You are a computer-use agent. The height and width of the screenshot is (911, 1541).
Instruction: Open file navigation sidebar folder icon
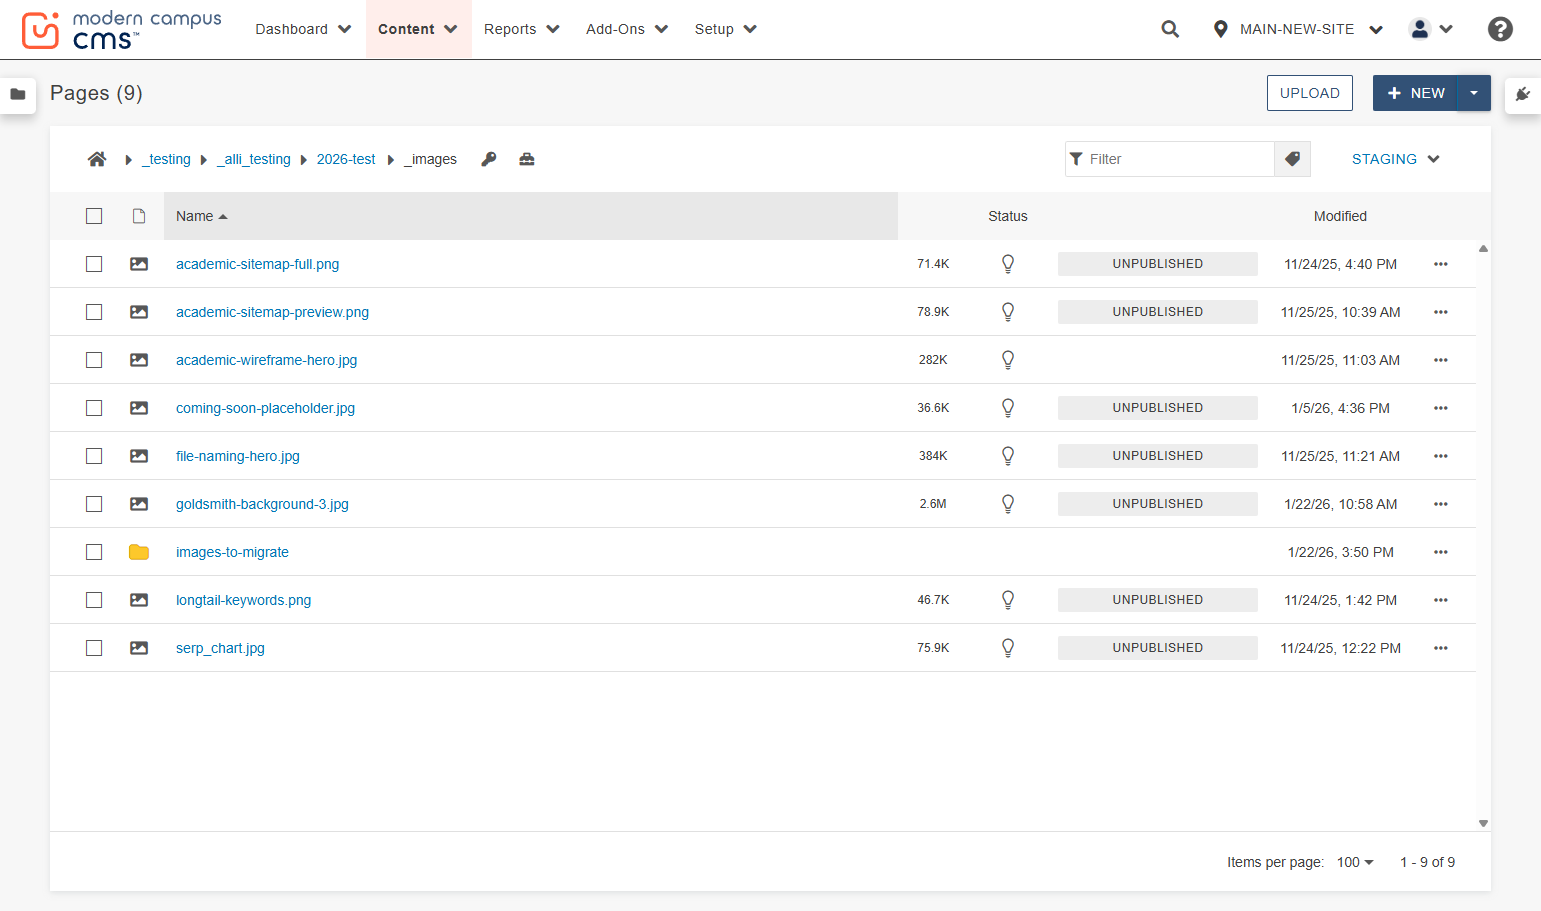[18, 94]
